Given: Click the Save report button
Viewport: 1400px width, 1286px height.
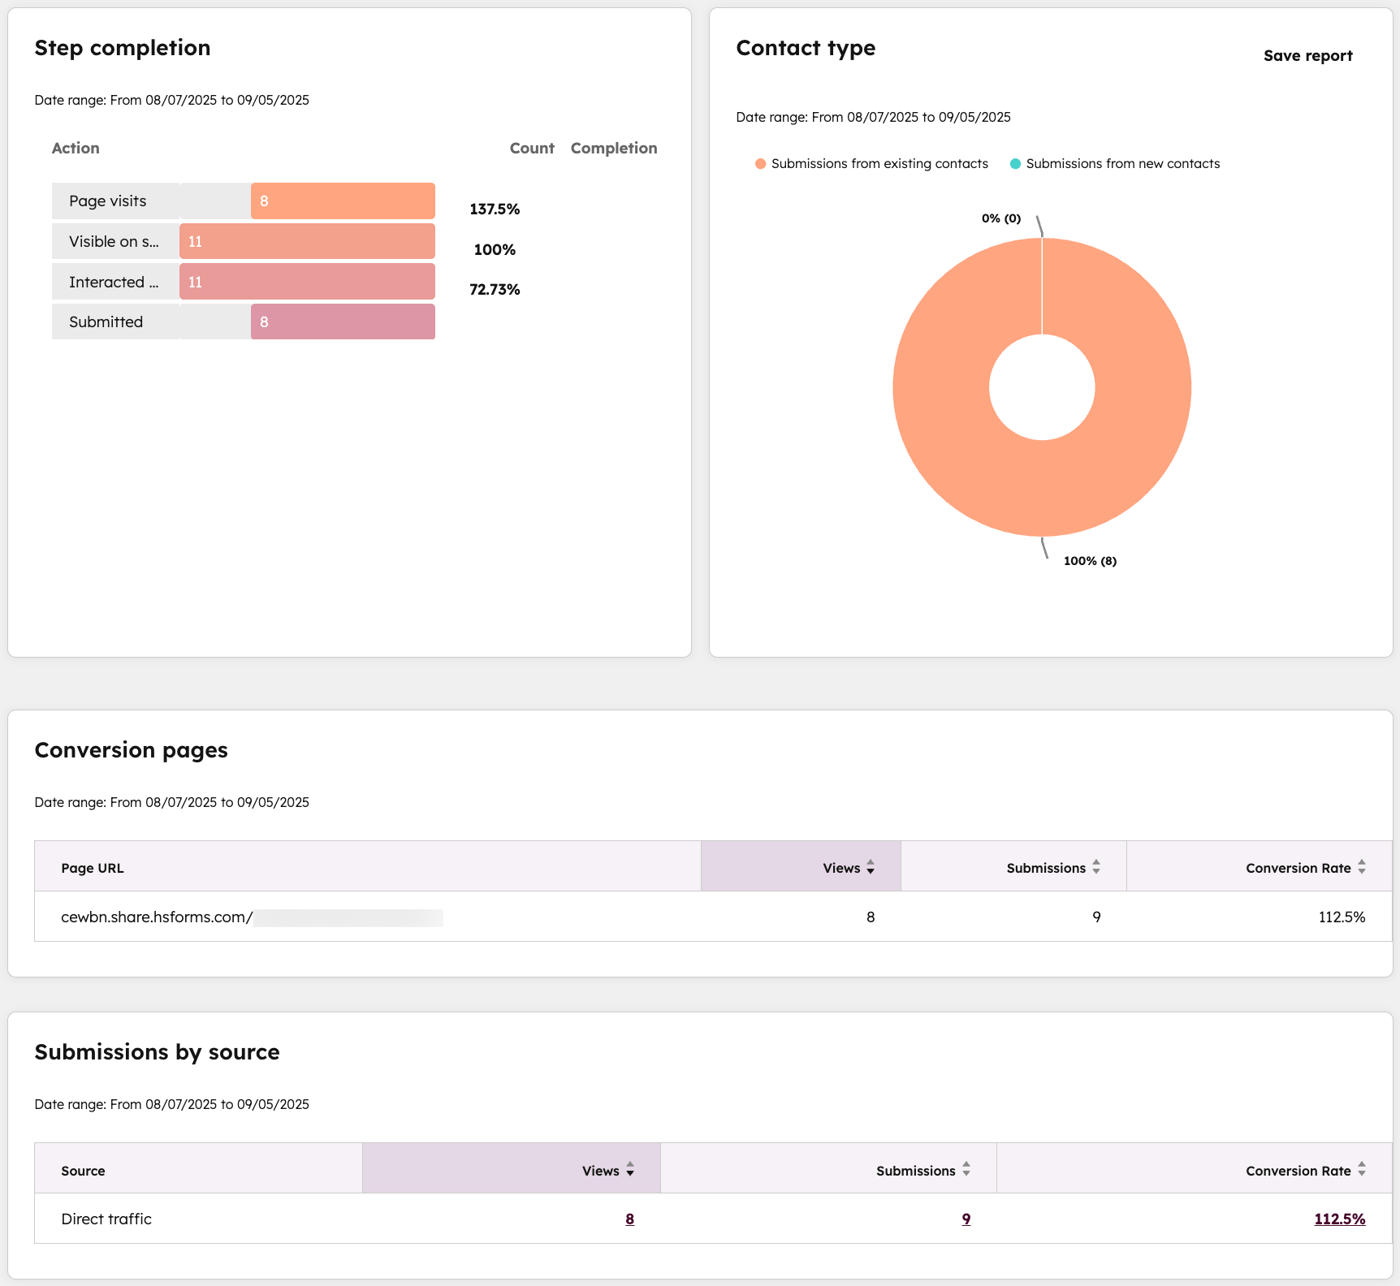Looking at the screenshot, I should [x=1307, y=55].
